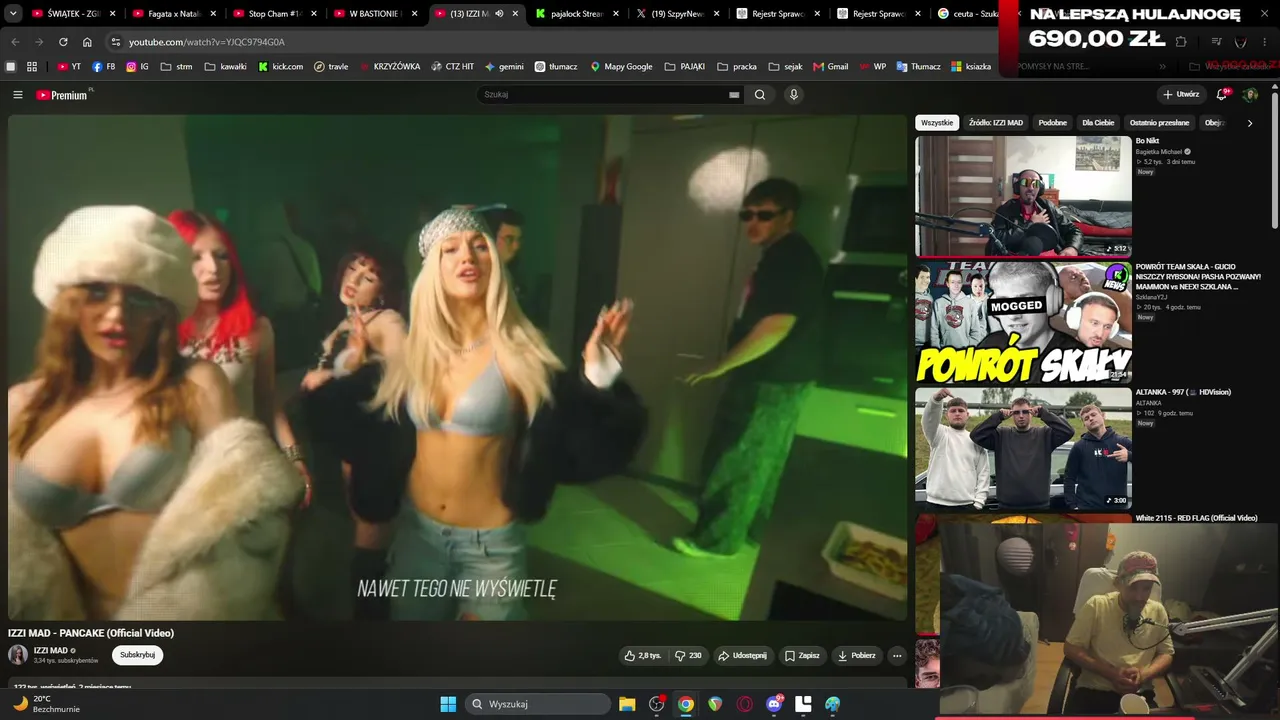
Task: Switch to the SzpyrNews X tab
Action: point(678,14)
